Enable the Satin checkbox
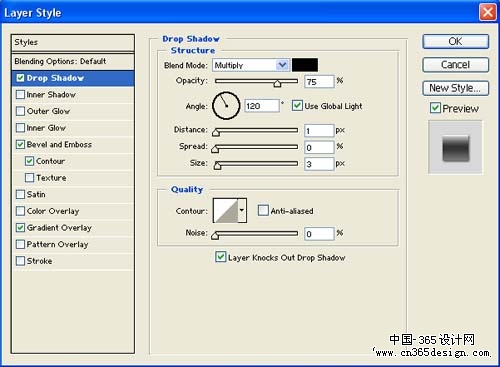 20,194
